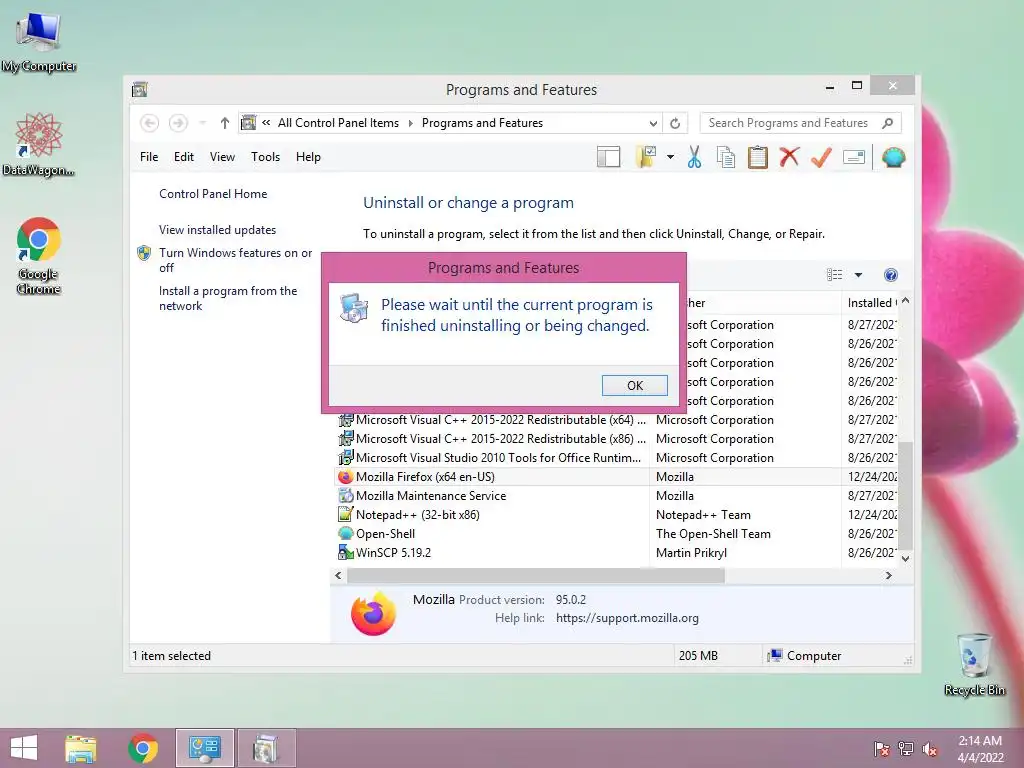Open the View menu
The height and width of the screenshot is (768, 1024).
coord(222,157)
